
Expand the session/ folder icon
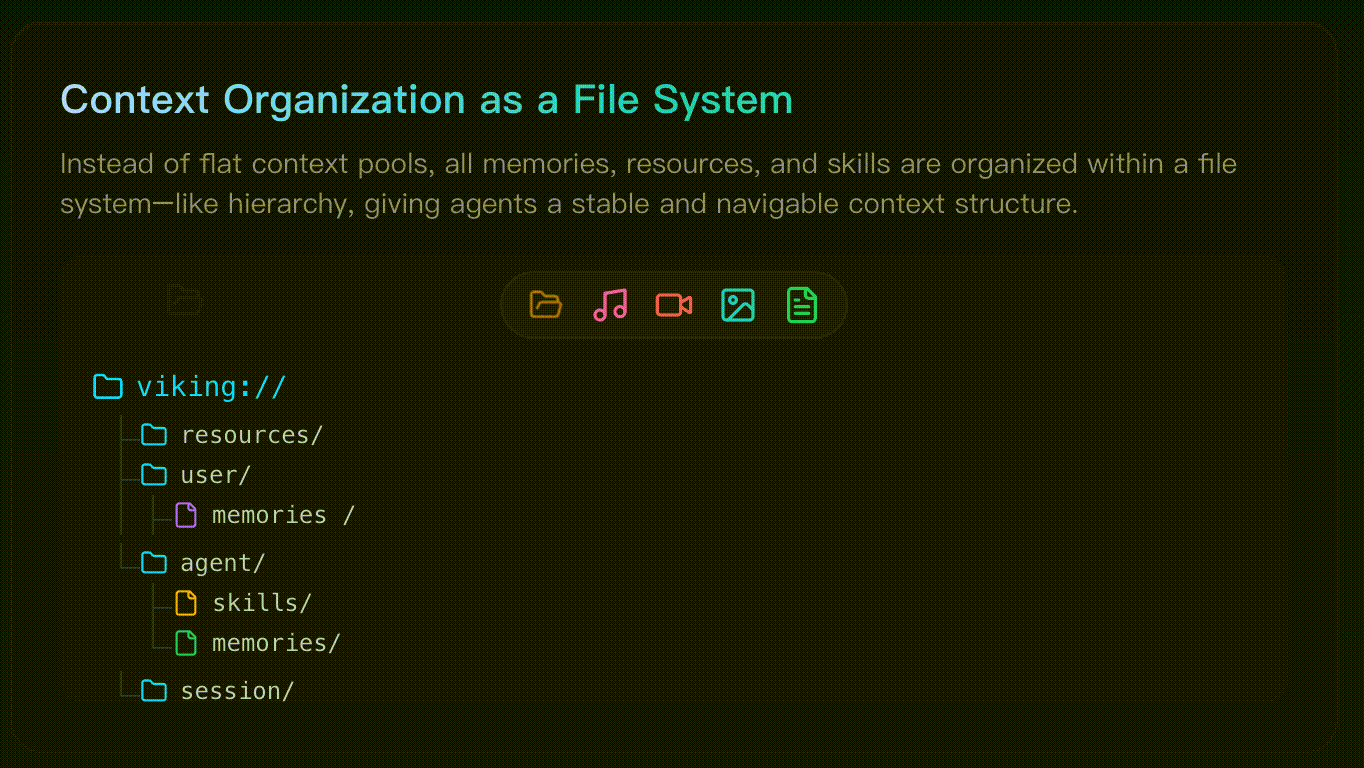coord(154,691)
